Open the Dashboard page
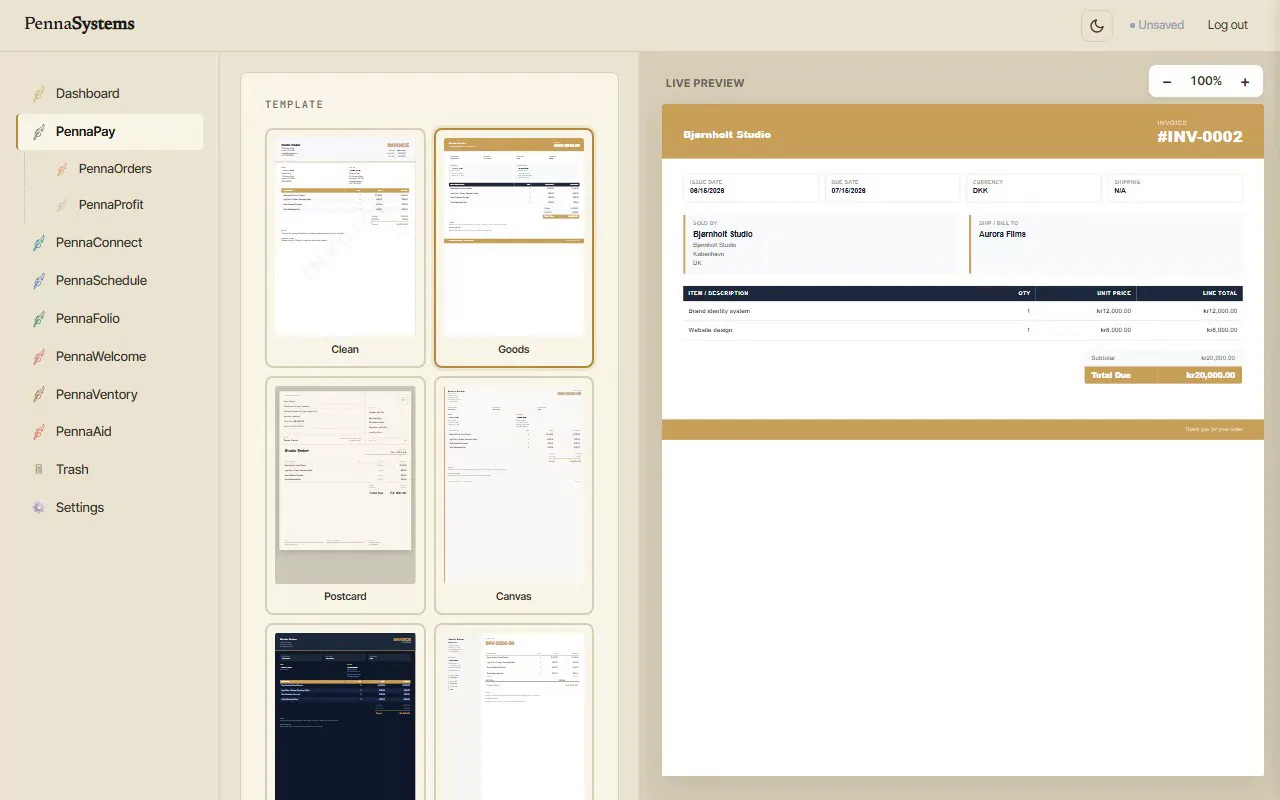 [x=110, y=94]
